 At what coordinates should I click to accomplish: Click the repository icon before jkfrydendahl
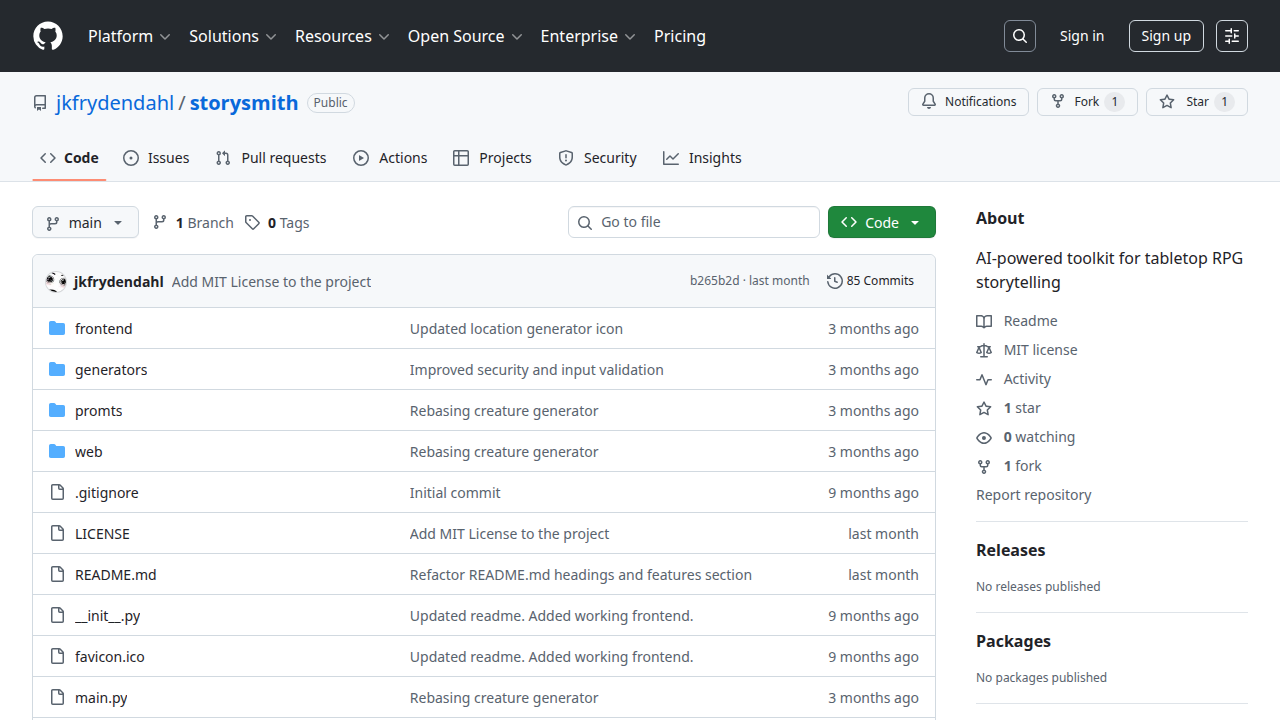(40, 103)
